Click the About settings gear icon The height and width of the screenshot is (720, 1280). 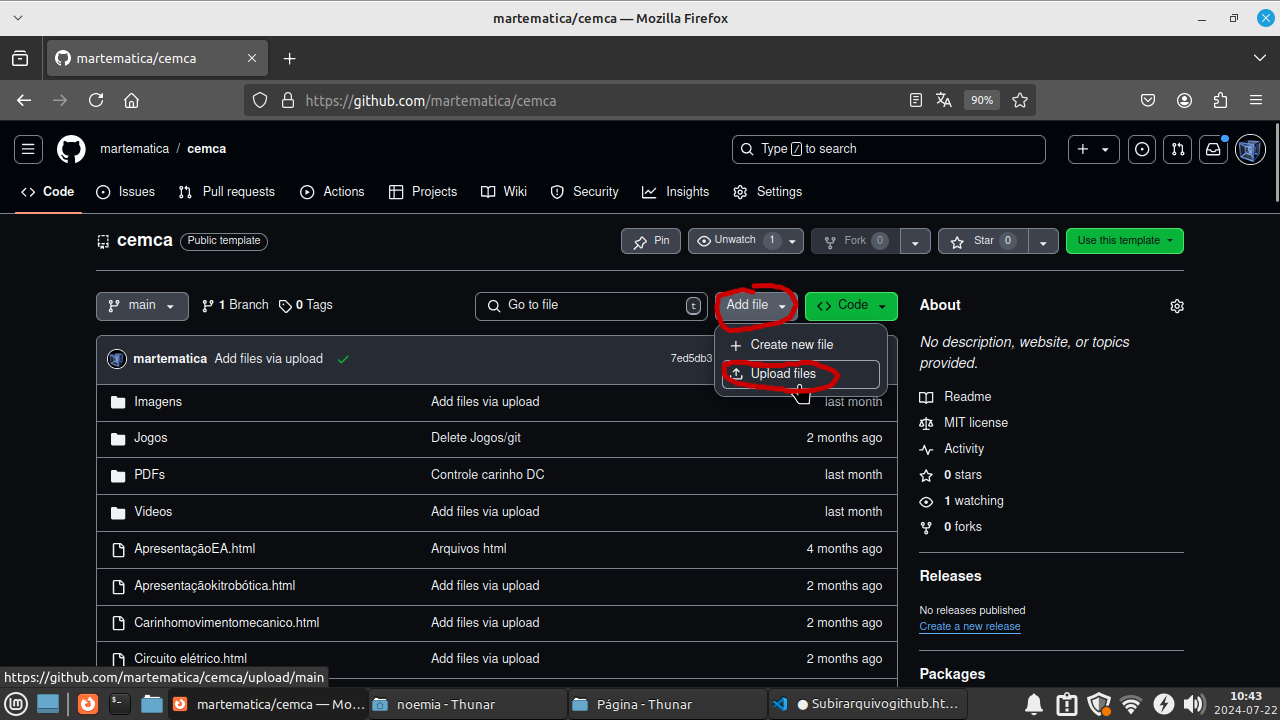(1177, 306)
